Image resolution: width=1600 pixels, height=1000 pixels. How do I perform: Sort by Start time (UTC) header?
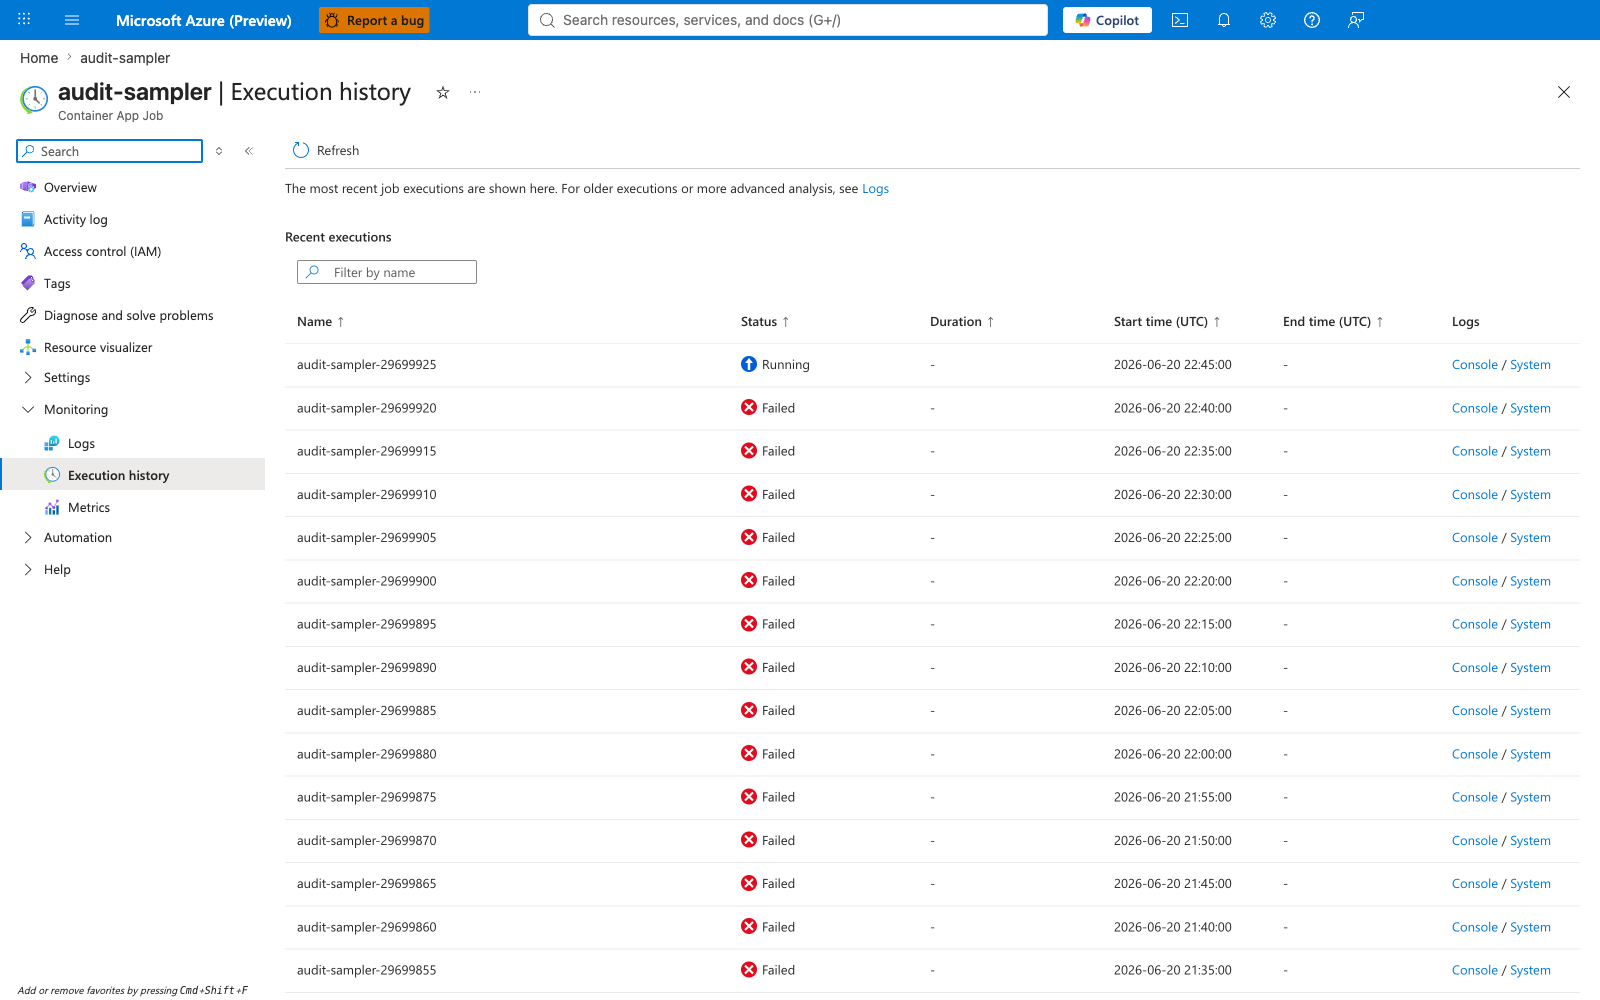[1167, 321]
